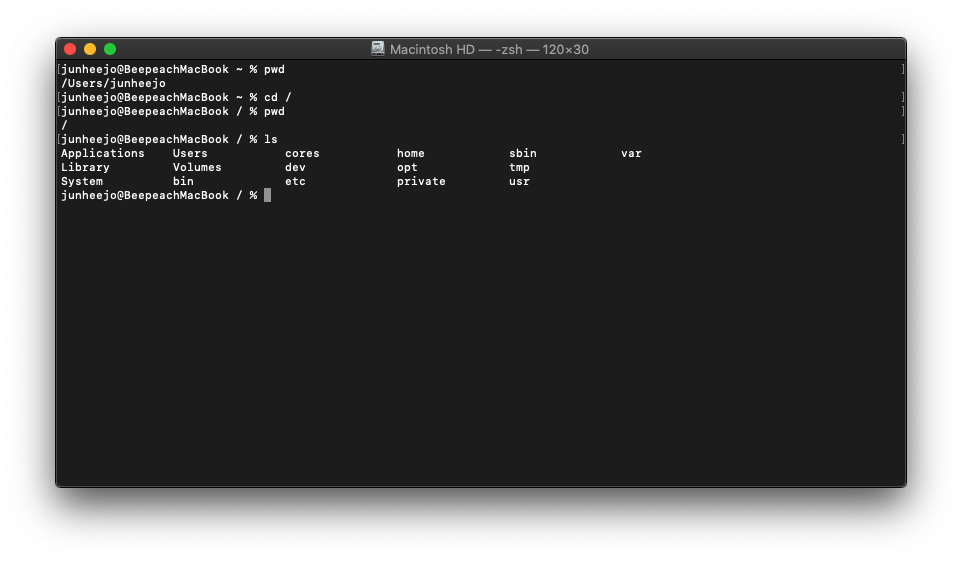The image size is (962, 561).
Task: Click the lone '/' output line
Action: click(64, 125)
